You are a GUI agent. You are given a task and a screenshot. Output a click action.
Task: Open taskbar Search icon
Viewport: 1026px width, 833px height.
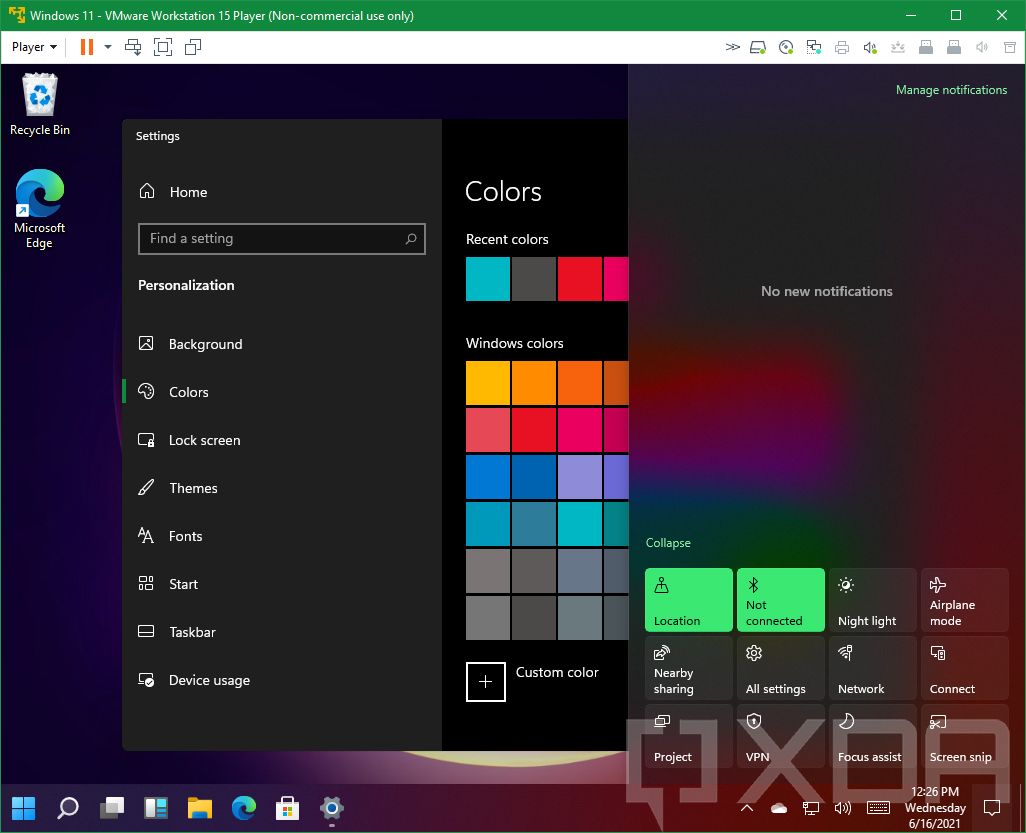67,808
